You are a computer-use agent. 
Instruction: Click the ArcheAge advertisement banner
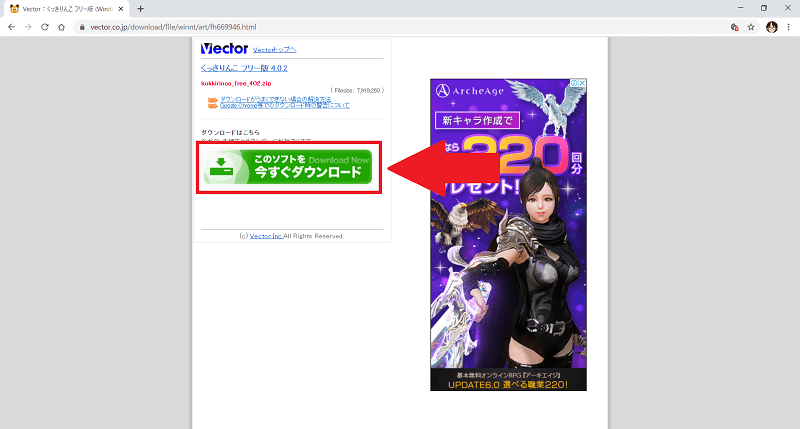click(x=508, y=235)
